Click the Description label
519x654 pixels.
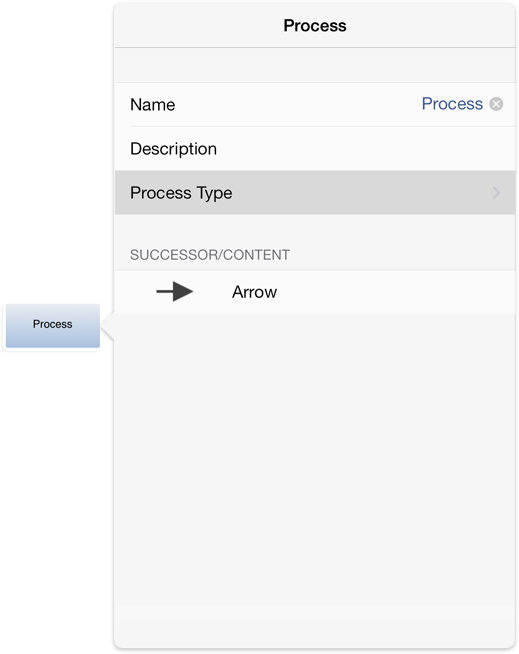[x=174, y=149]
